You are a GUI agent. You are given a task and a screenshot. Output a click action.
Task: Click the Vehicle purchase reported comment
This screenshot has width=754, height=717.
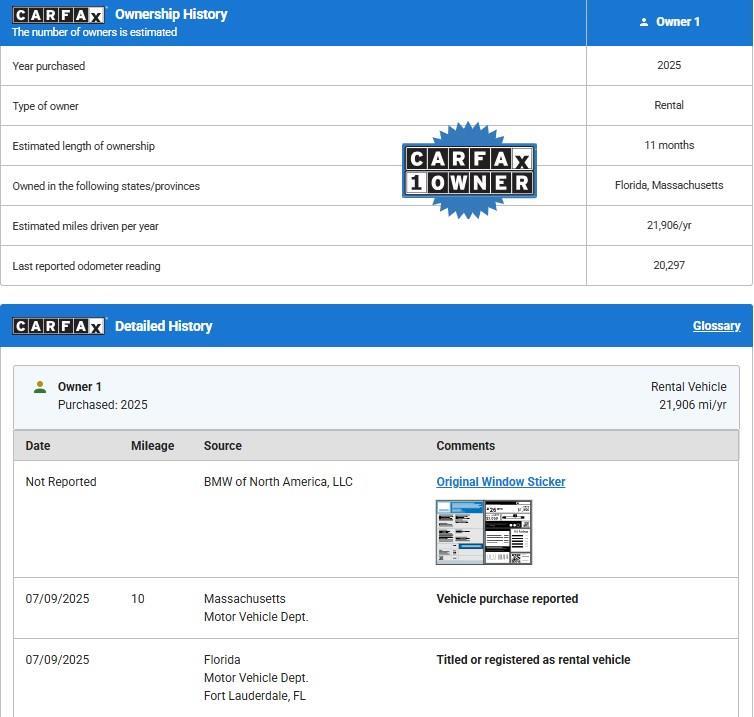pos(507,599)
